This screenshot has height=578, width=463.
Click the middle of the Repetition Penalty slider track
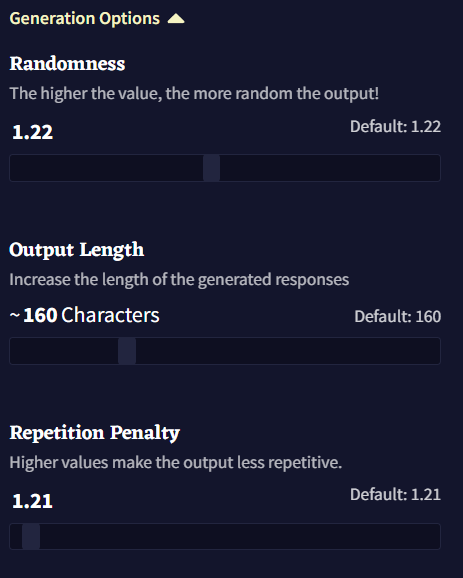pyautogui.click(x=225, y=536)
